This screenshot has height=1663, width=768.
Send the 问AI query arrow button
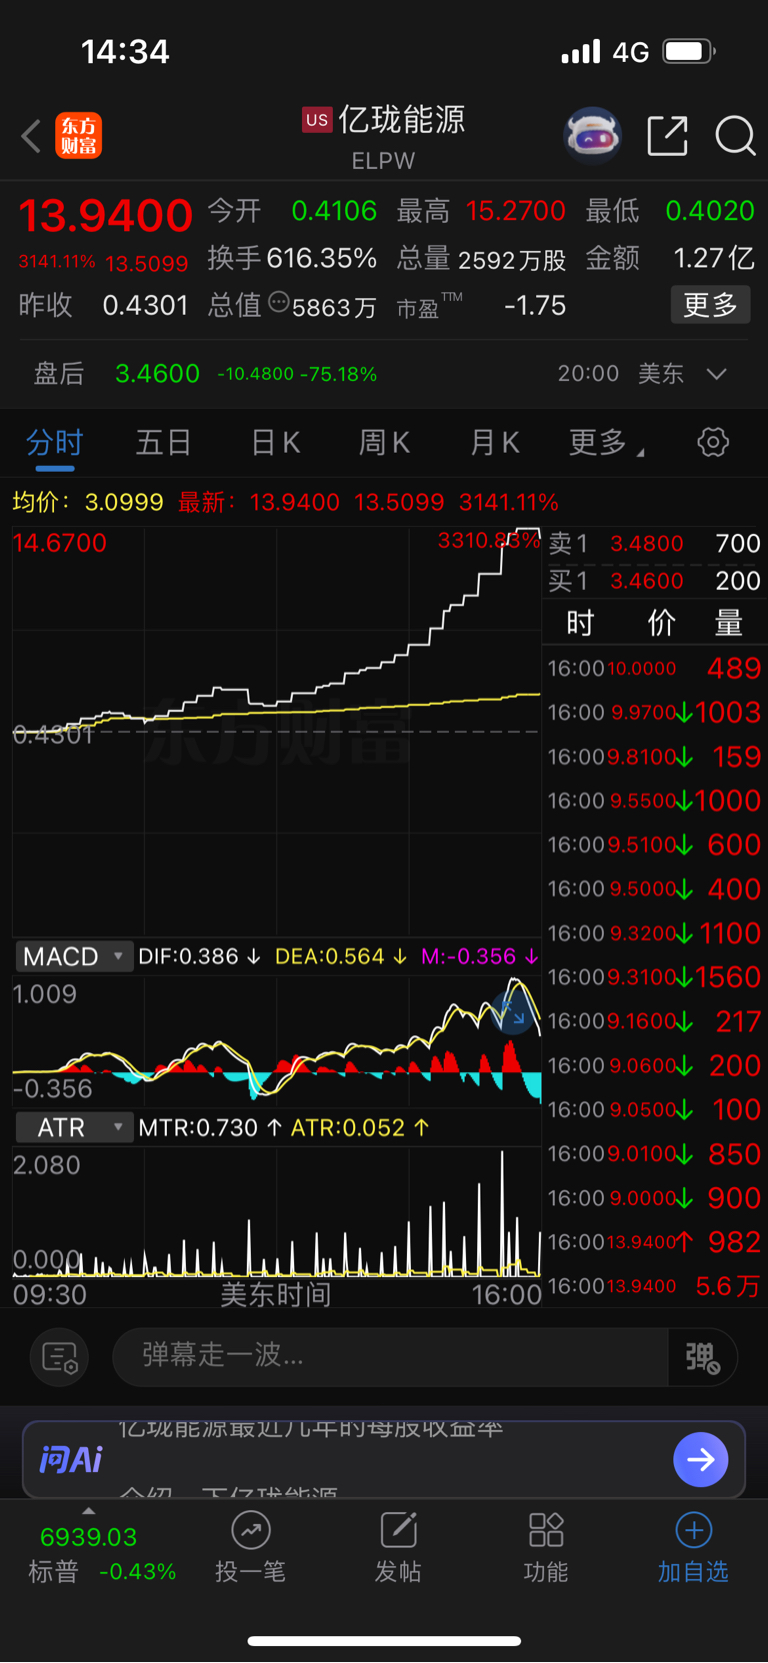tap(701, 1460)
